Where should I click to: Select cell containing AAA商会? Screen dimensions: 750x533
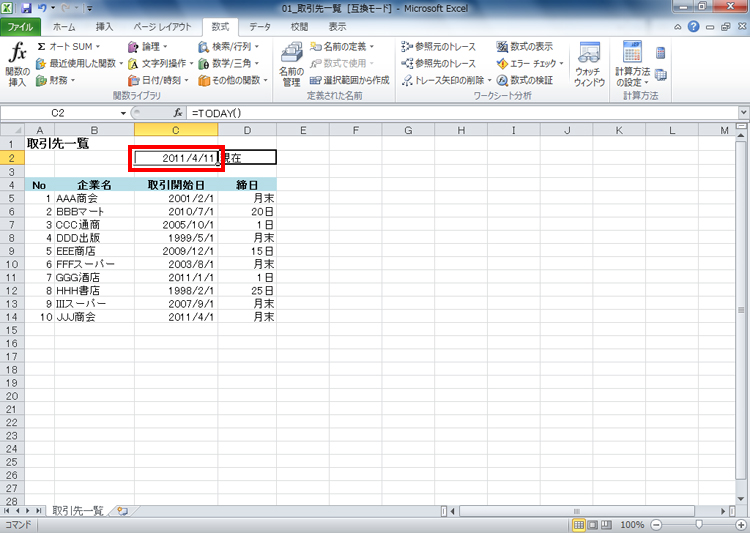[94, 198]
